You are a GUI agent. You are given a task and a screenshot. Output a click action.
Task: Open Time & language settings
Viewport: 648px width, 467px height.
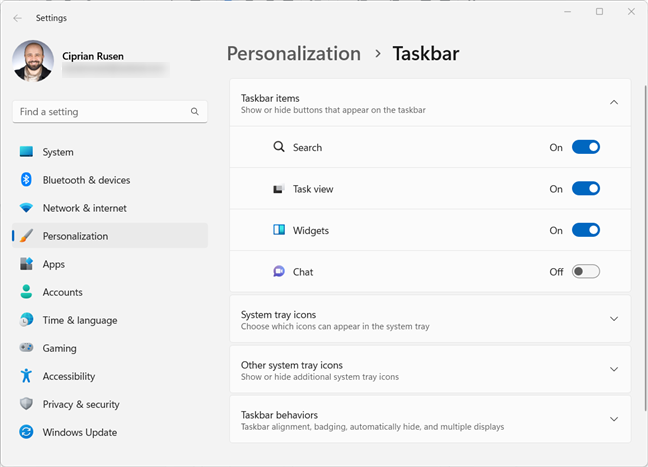click(110, 320)
